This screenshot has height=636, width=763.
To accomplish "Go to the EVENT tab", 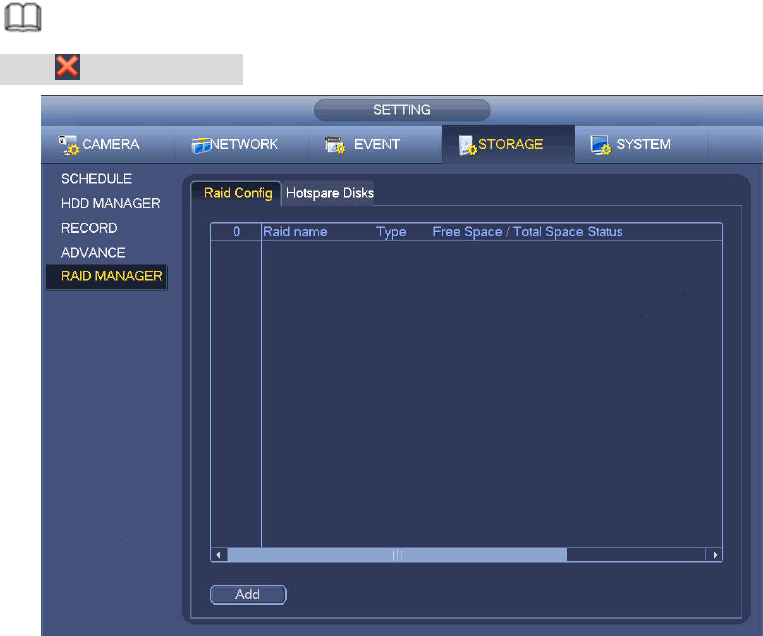I will click(375, 145).
